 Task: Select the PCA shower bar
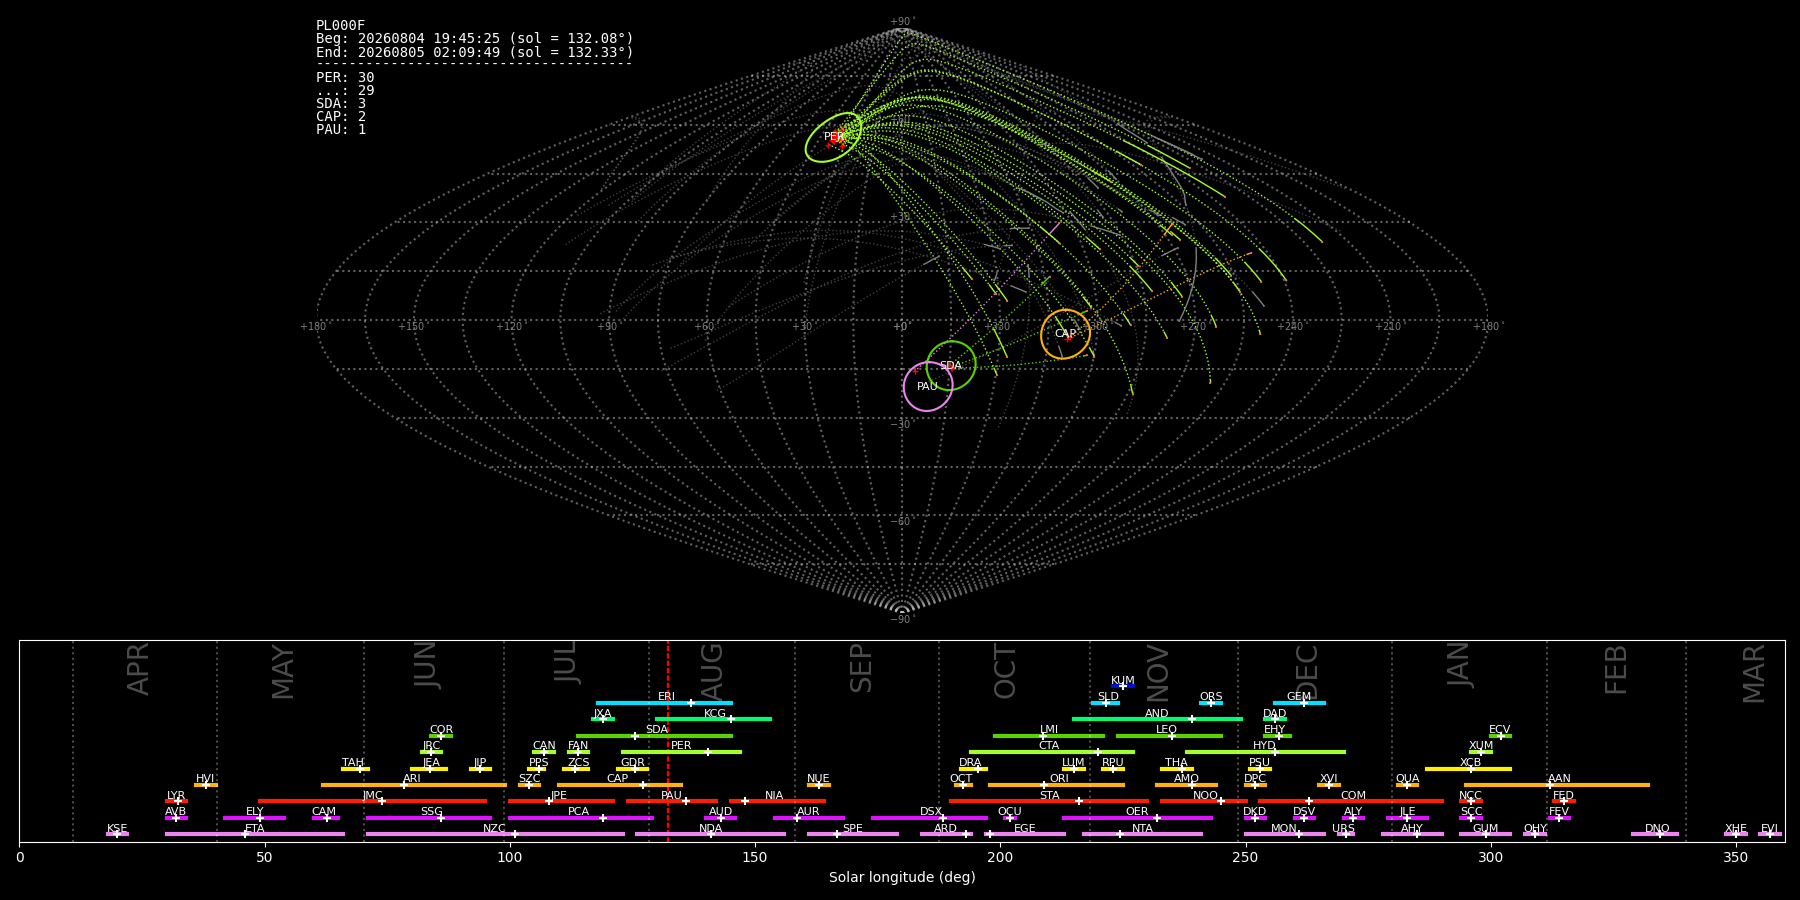click(580, 818)
